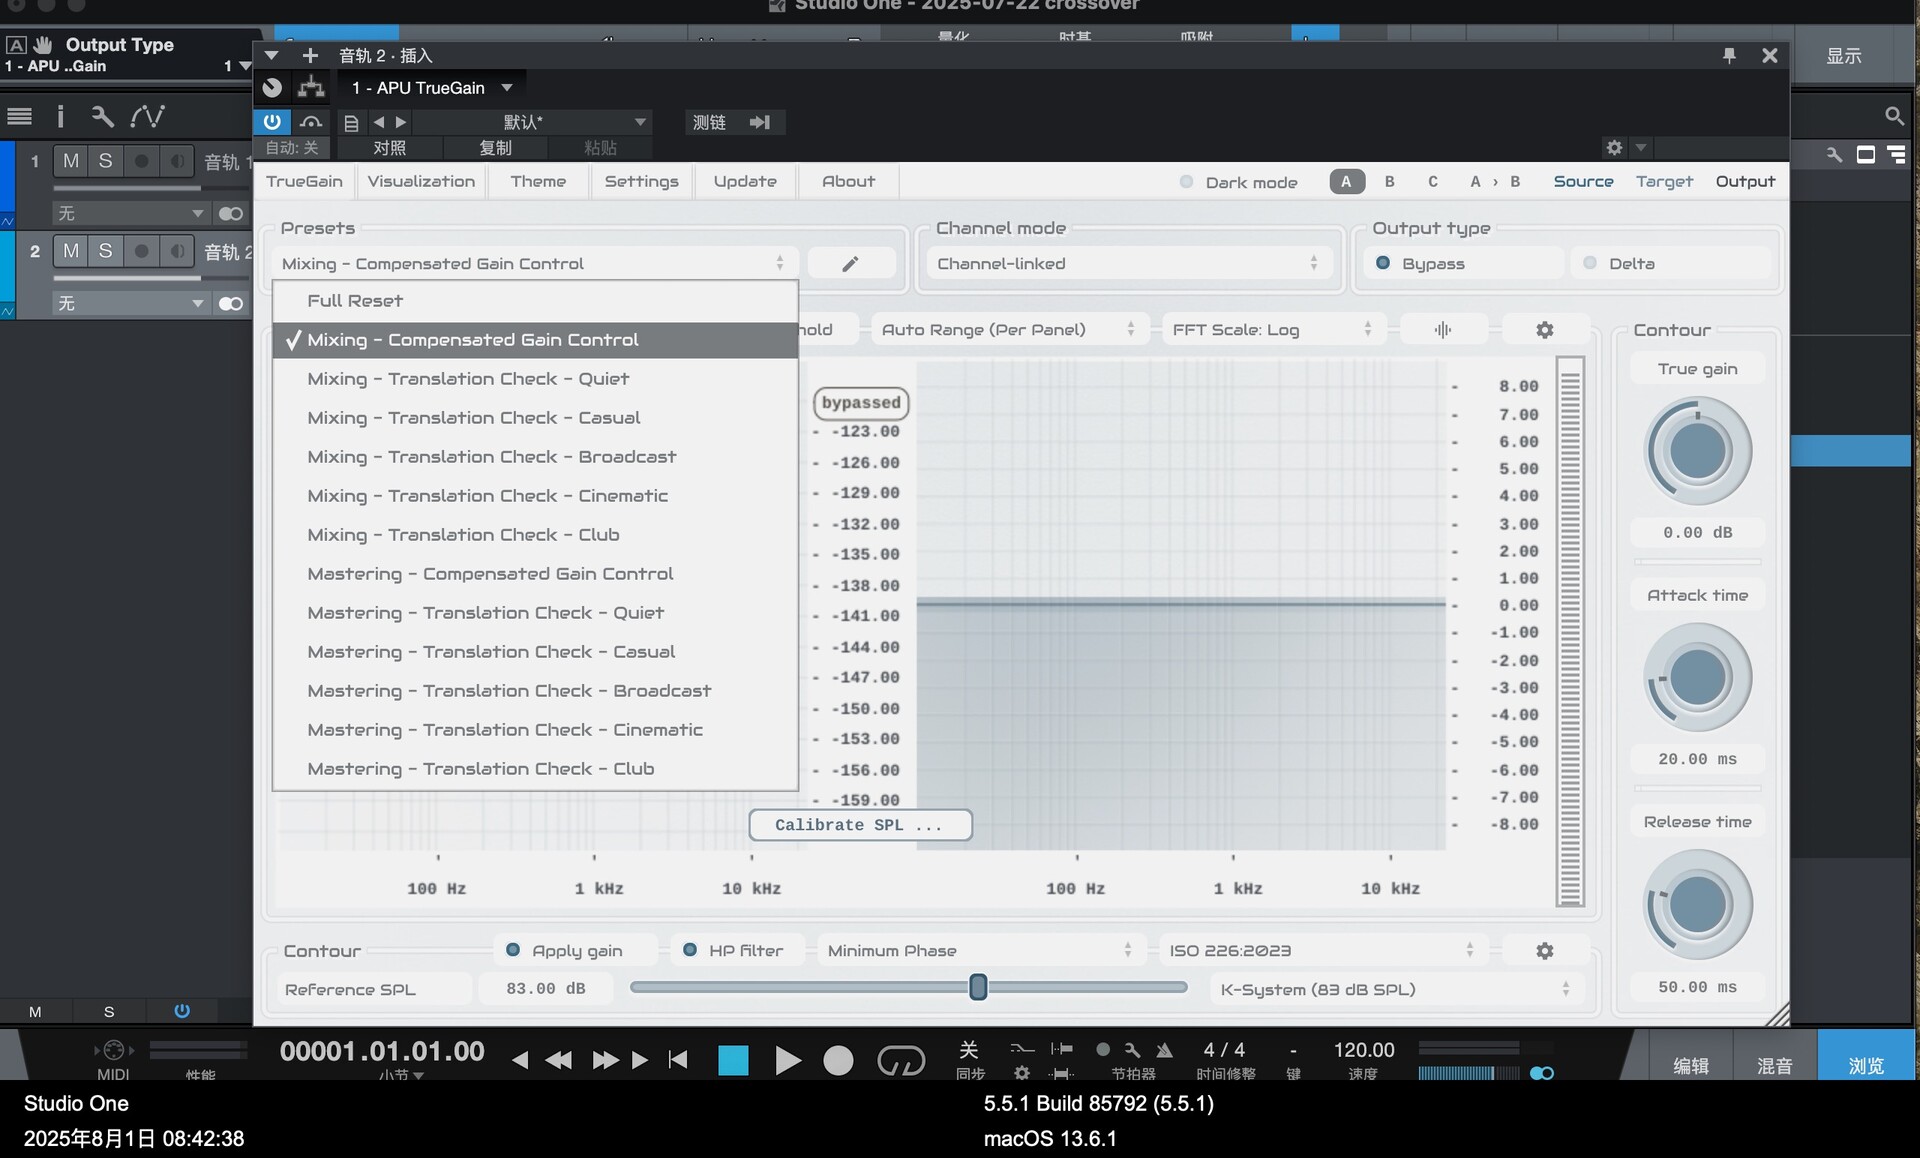Image resolution: width=1920 pixels, height=1158 pixels.
Task: Click the automation curve icon in the track toolbar
Action: coord(147,116)
